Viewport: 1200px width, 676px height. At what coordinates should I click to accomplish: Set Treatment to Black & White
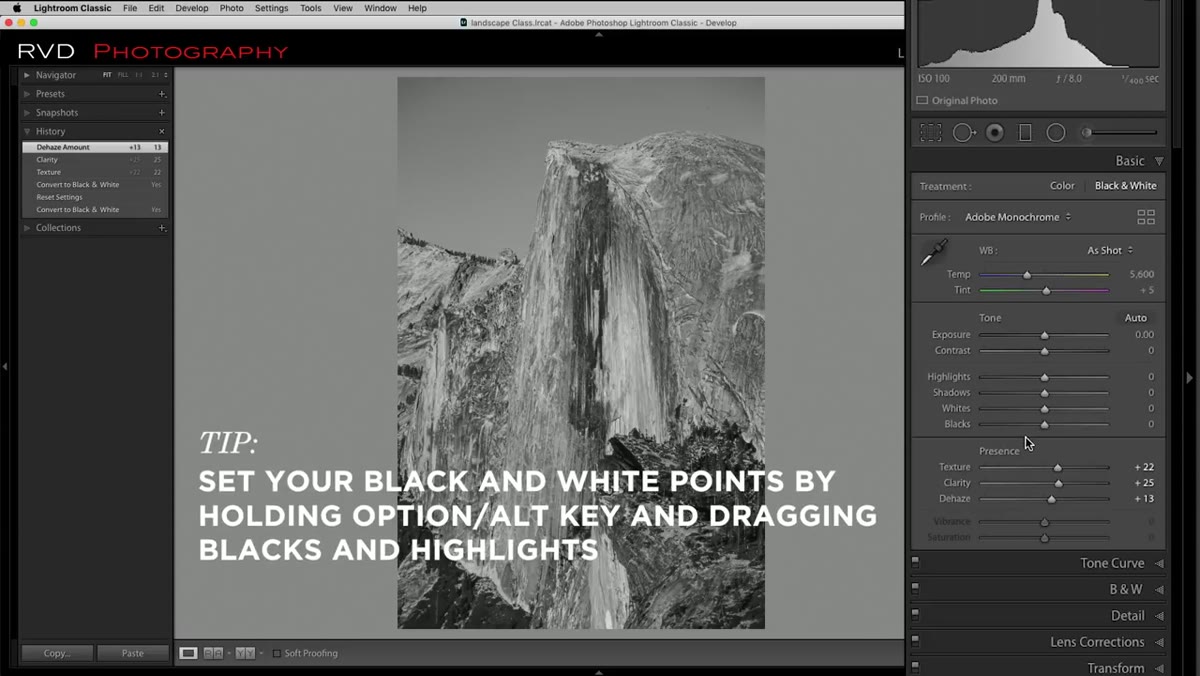coord(1125,186)
